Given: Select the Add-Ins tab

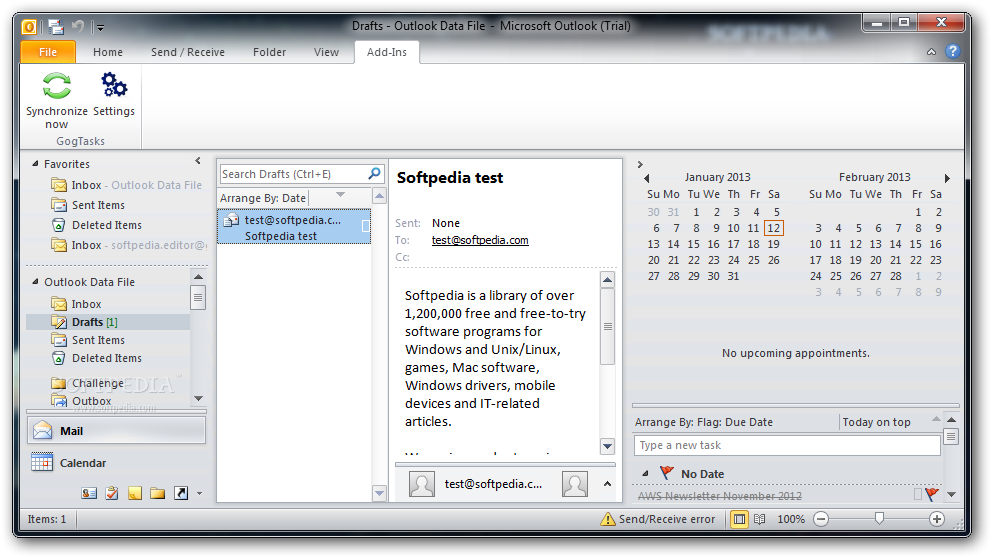Looking at the screenshot, I should tap(387, 52).
